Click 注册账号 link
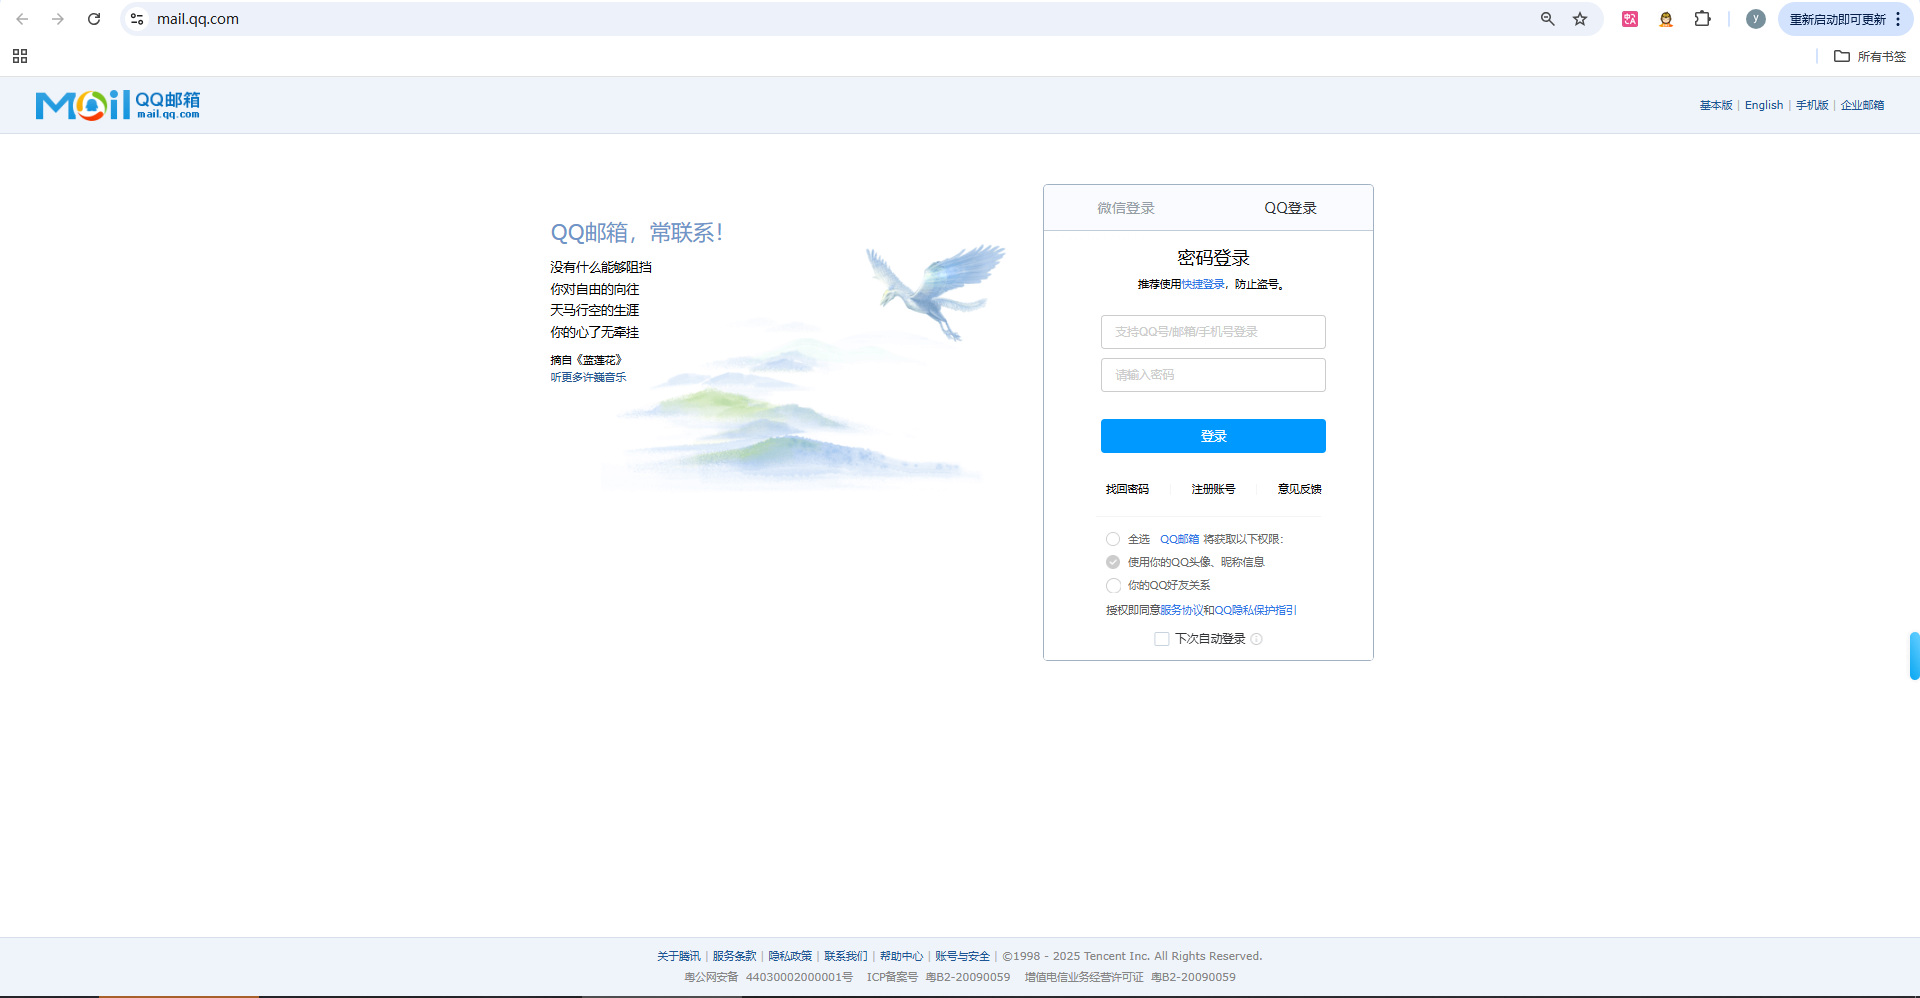 click(1213, 489)
